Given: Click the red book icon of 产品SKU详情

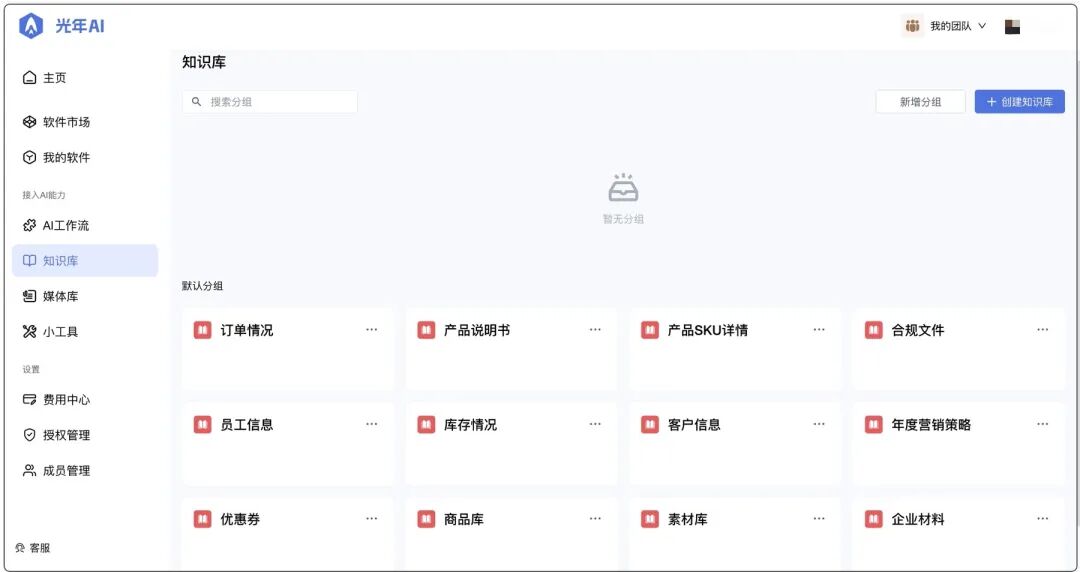Looking at the screenshot, I should tap(650, 330).
